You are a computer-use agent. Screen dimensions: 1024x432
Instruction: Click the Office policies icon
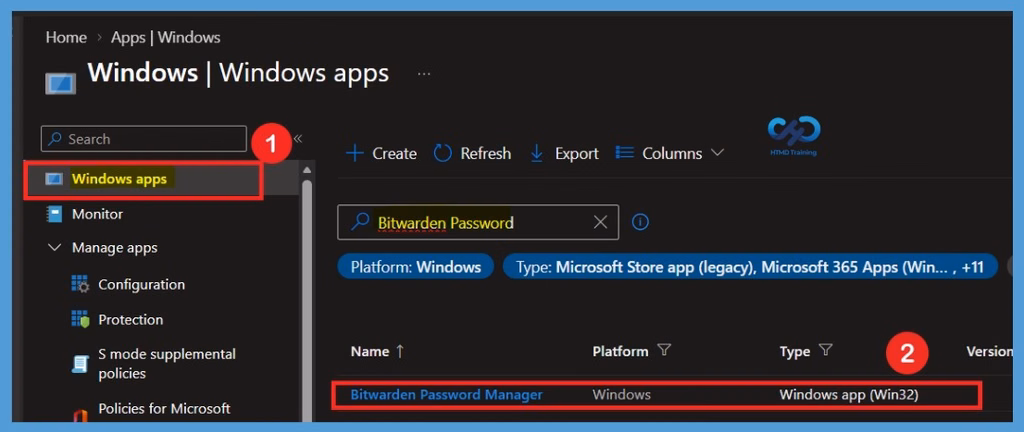[x=80, y=414]
